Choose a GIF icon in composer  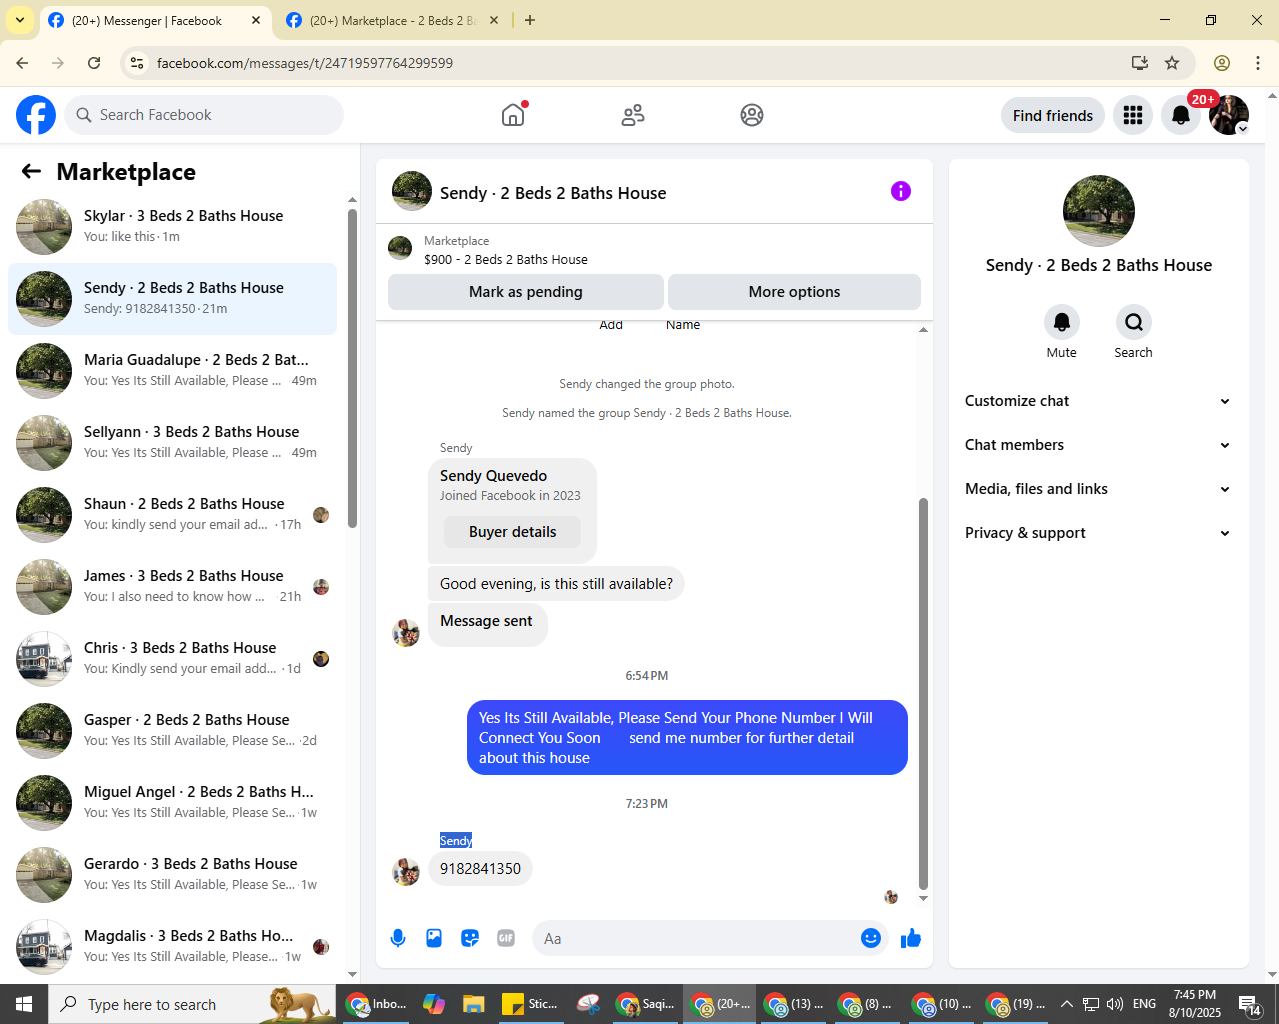pos(506,938)
